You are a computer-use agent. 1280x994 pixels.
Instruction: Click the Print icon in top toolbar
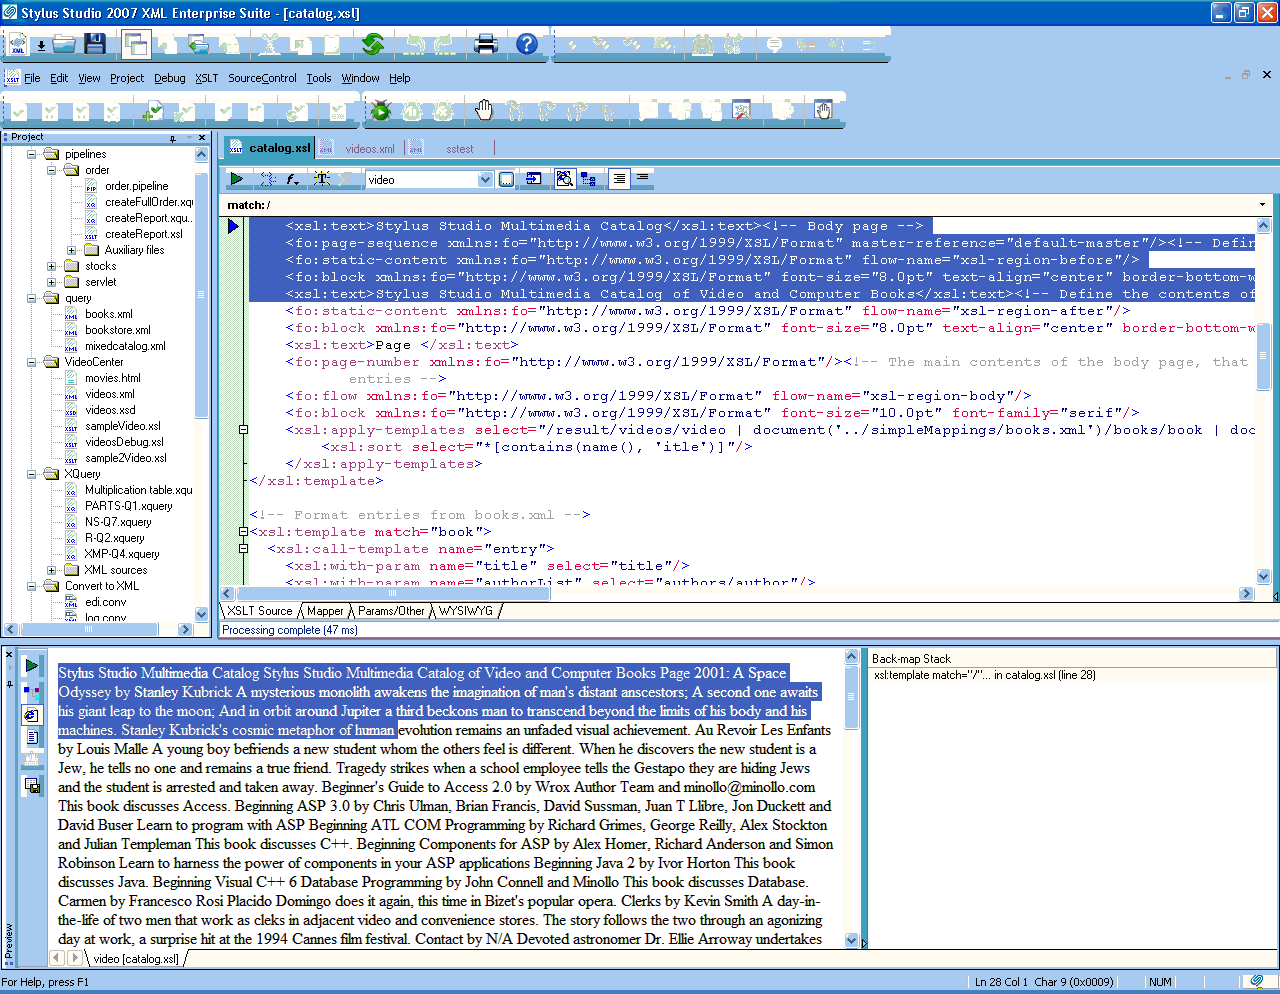pyautogui.click(x=486, y=44)
